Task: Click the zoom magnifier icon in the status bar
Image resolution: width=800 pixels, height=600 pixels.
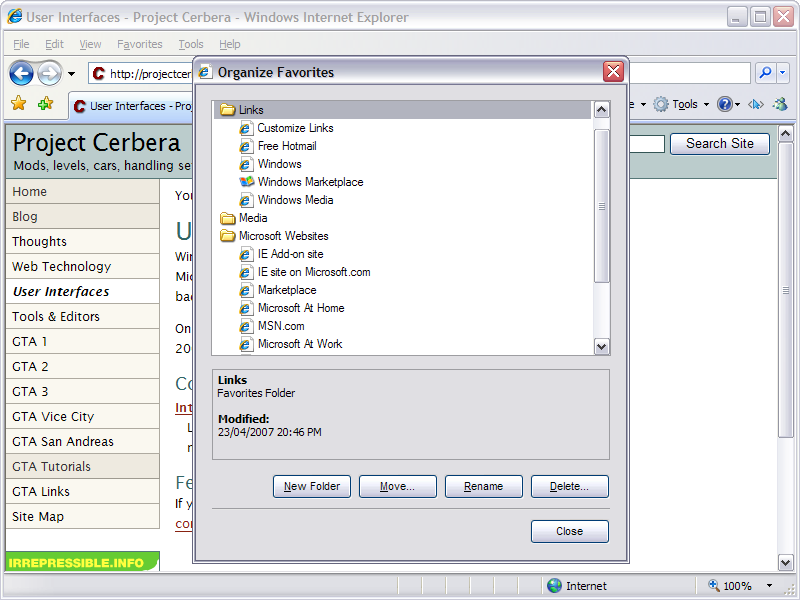Action: (714, 586)
